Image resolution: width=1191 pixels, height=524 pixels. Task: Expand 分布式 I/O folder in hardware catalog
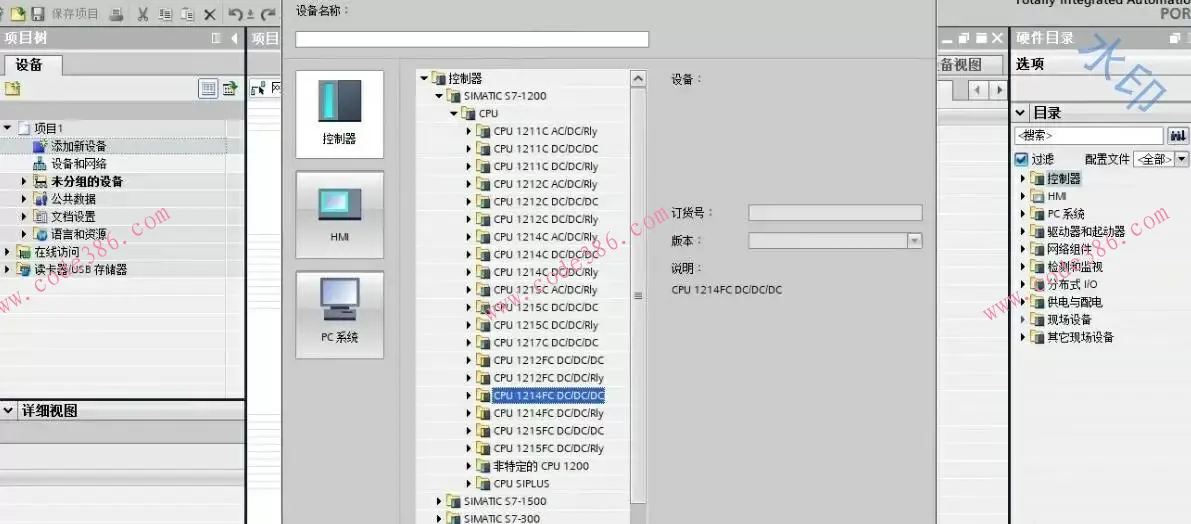click(1022, 285)
